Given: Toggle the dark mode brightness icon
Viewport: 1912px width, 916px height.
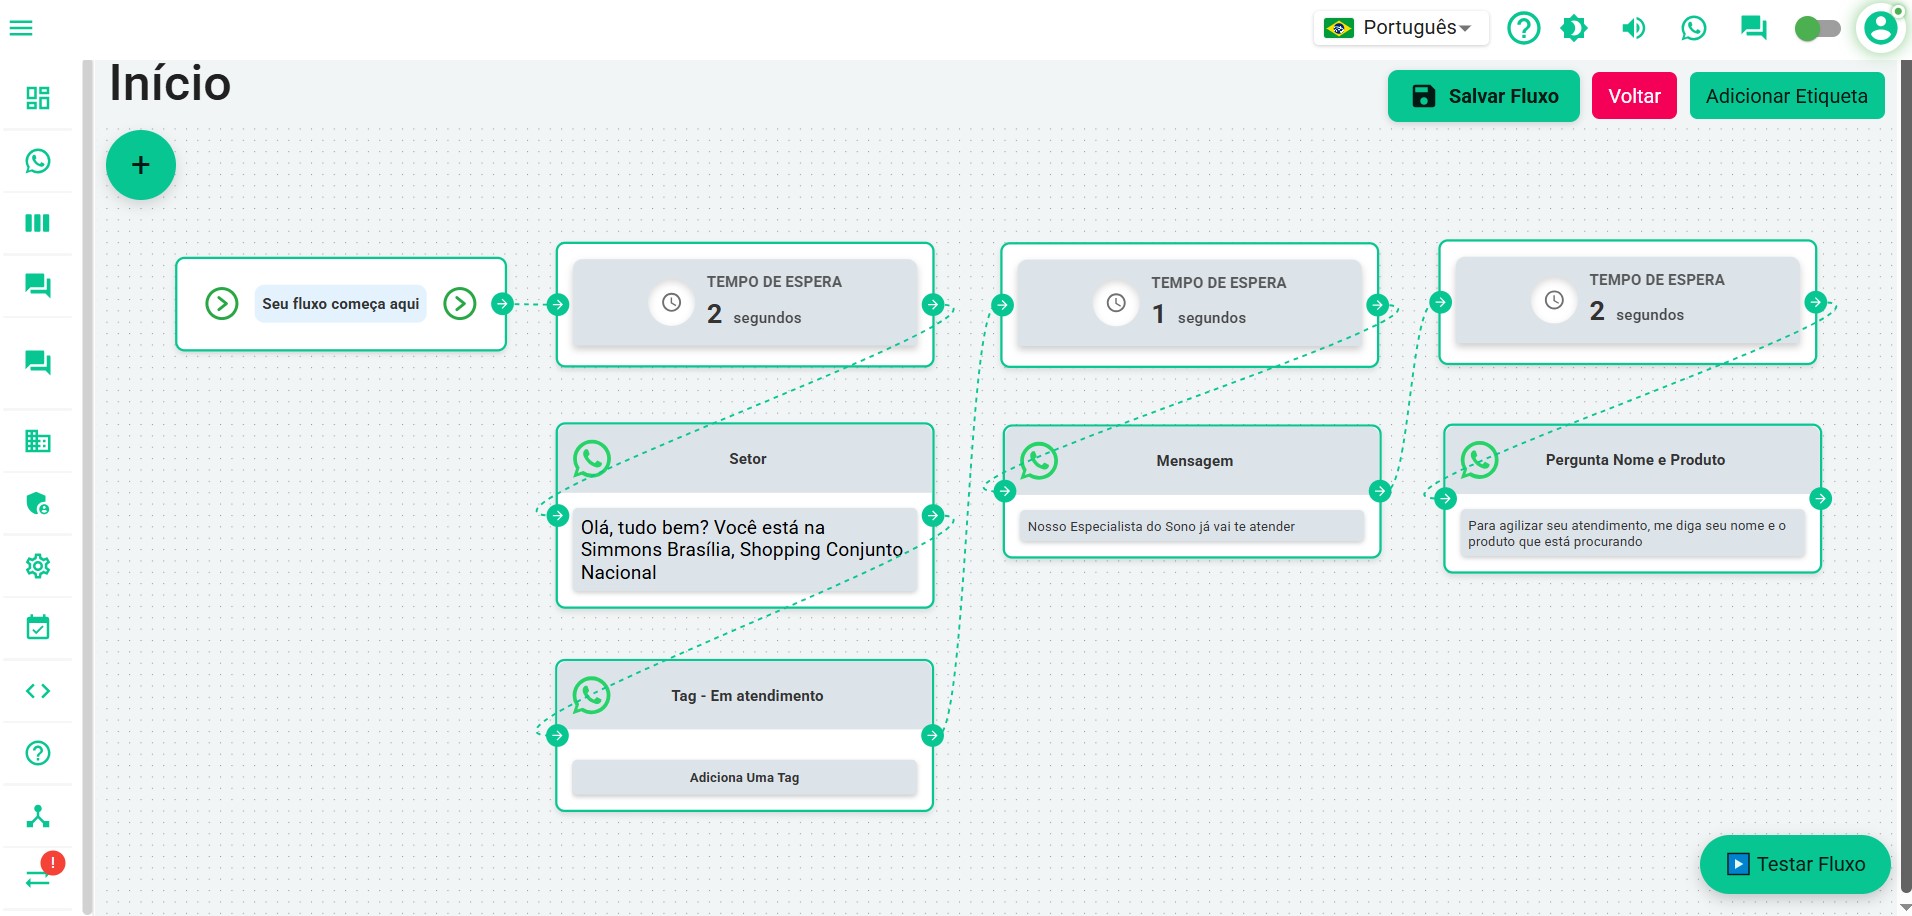Looking at the screenshot, I should (x=1574, y=28).
